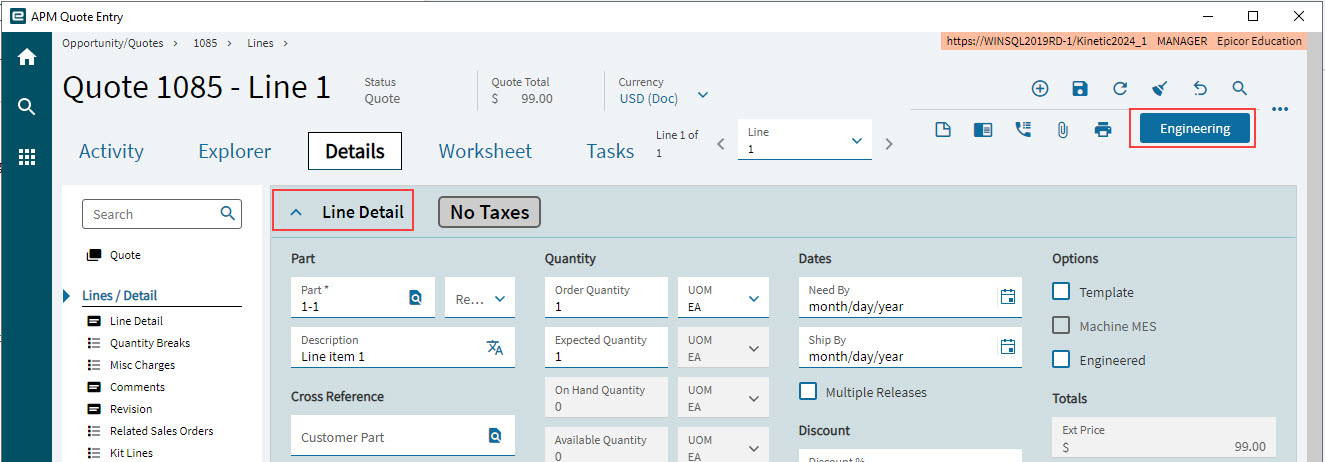This screenshot has width=1325, height=462.
Task: Search the navigation tree magnifier
Action: 227,213
